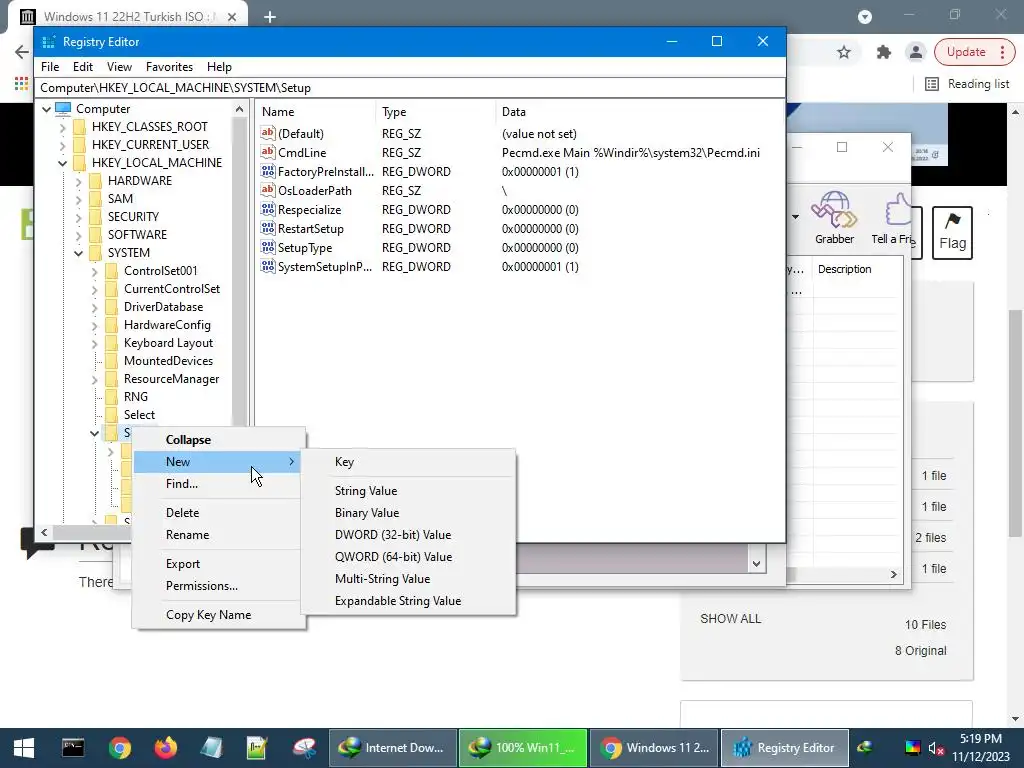Screen dimensions: 1024x768
Task: Click the Computer icon in tree
Action: coord(63,108)
